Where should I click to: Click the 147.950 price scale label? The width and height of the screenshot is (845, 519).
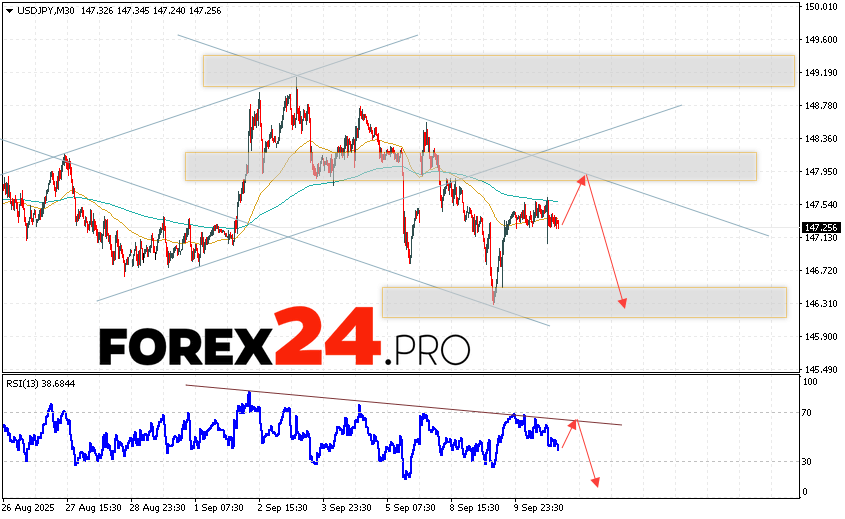click(x=821, y=171)
